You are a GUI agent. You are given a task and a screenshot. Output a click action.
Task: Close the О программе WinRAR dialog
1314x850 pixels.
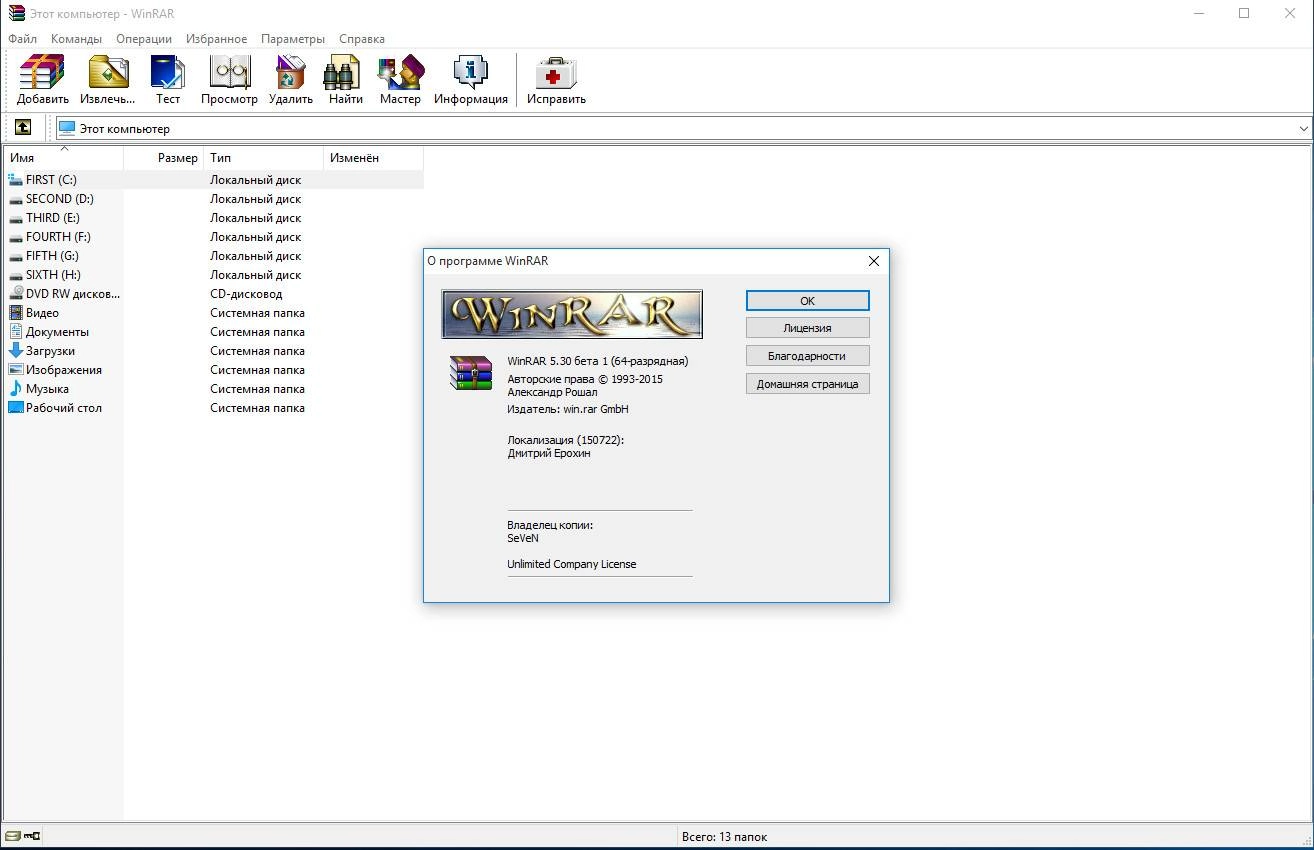[x=873, y=261]
